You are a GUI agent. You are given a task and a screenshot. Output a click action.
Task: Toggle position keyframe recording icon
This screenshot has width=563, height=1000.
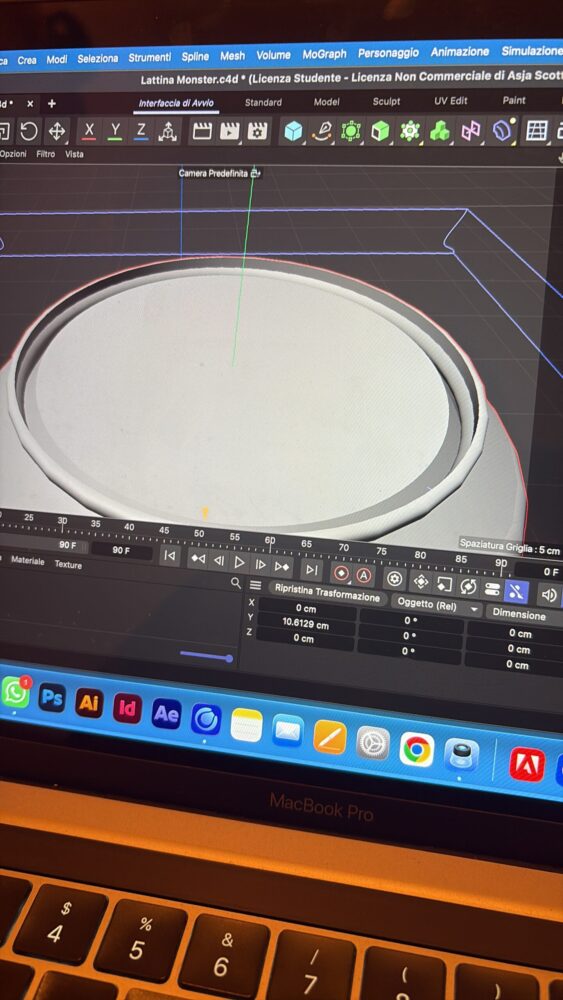(420, 581)
